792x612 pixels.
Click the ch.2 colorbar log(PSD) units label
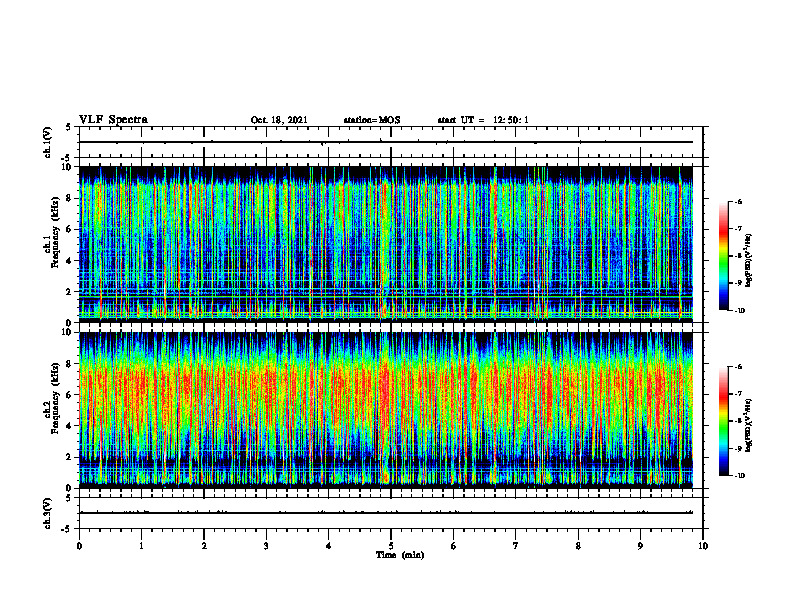pyautogui.click(x=750, y=426)
